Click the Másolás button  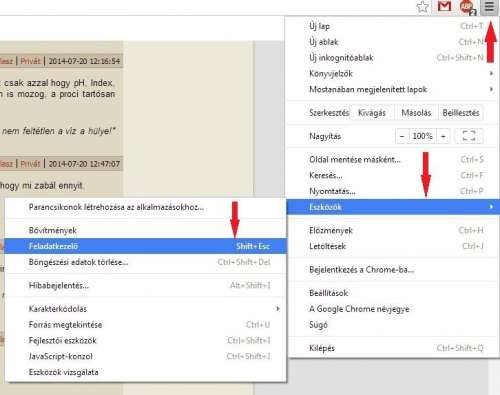click(x=416, y=113)
